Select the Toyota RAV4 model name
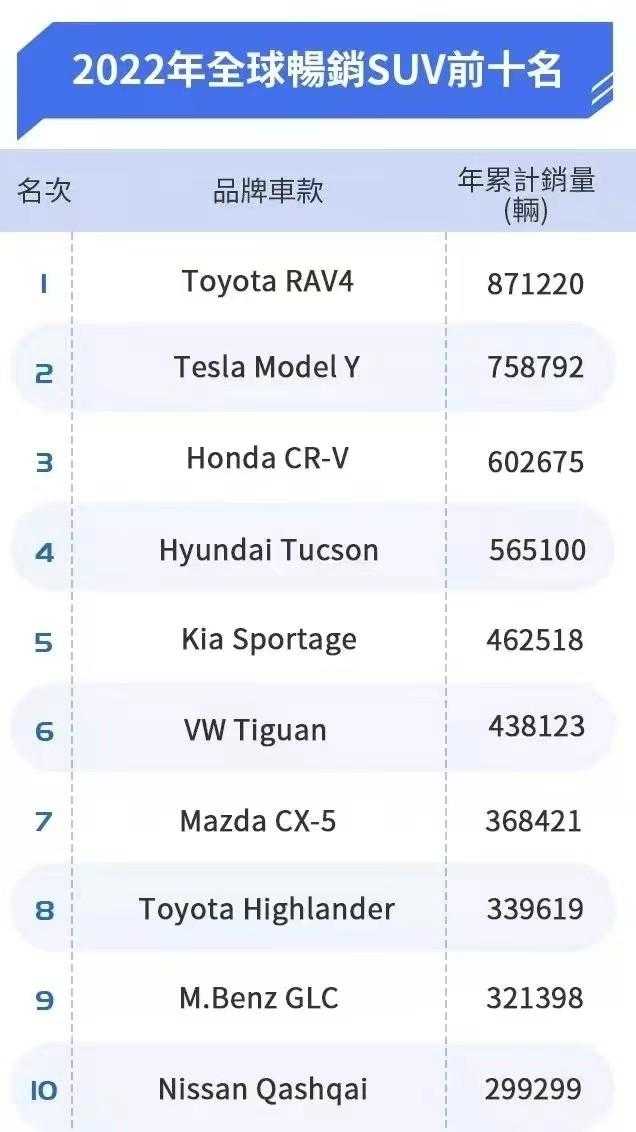The width and height of the screenshot is (636, 1132). (268, 281)
